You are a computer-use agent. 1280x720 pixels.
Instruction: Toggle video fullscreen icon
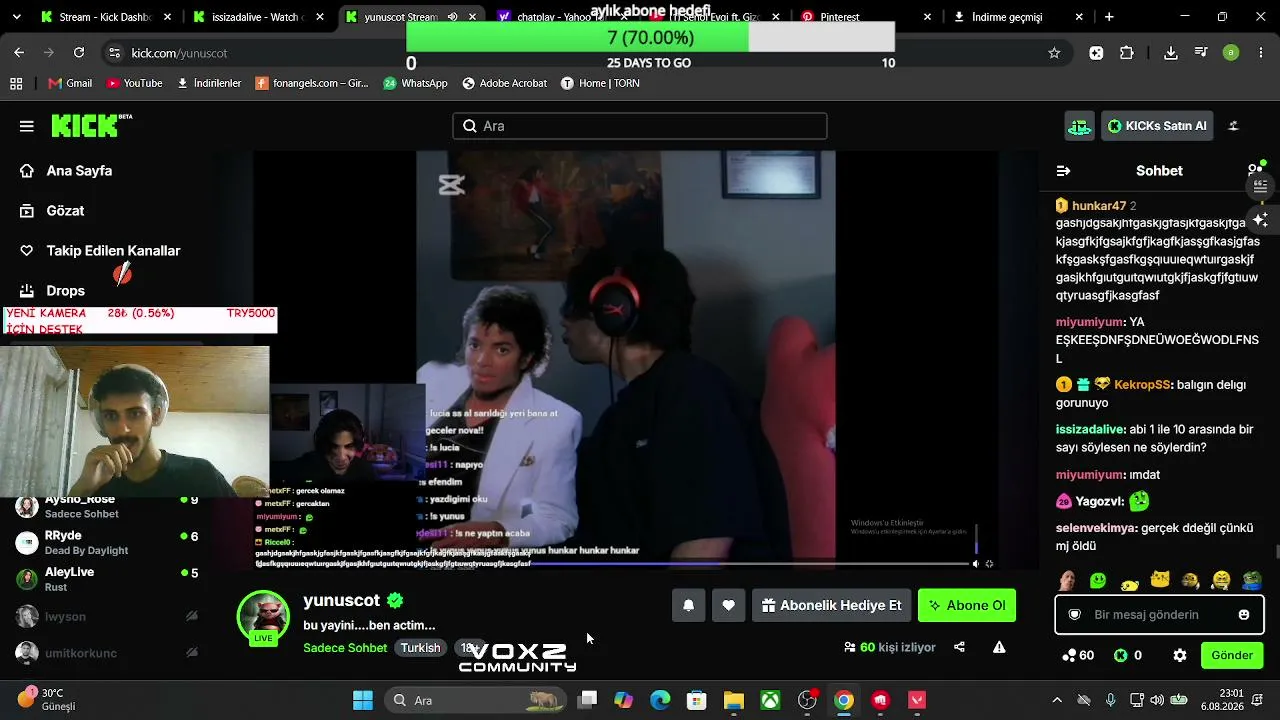click(989, 564)
